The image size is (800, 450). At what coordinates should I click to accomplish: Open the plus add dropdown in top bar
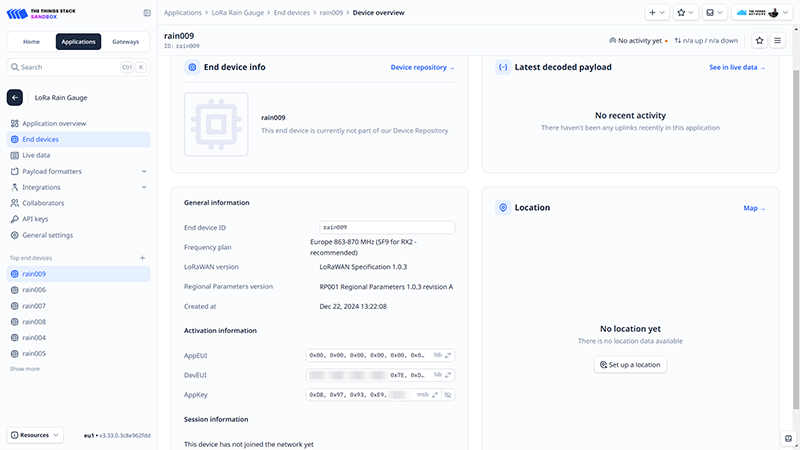pos(657,13)
